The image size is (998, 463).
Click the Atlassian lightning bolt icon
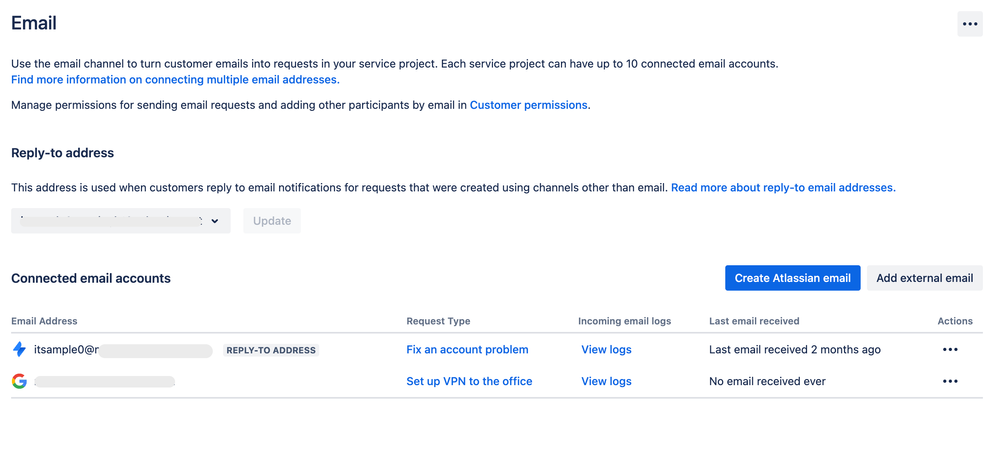(19, 350)
